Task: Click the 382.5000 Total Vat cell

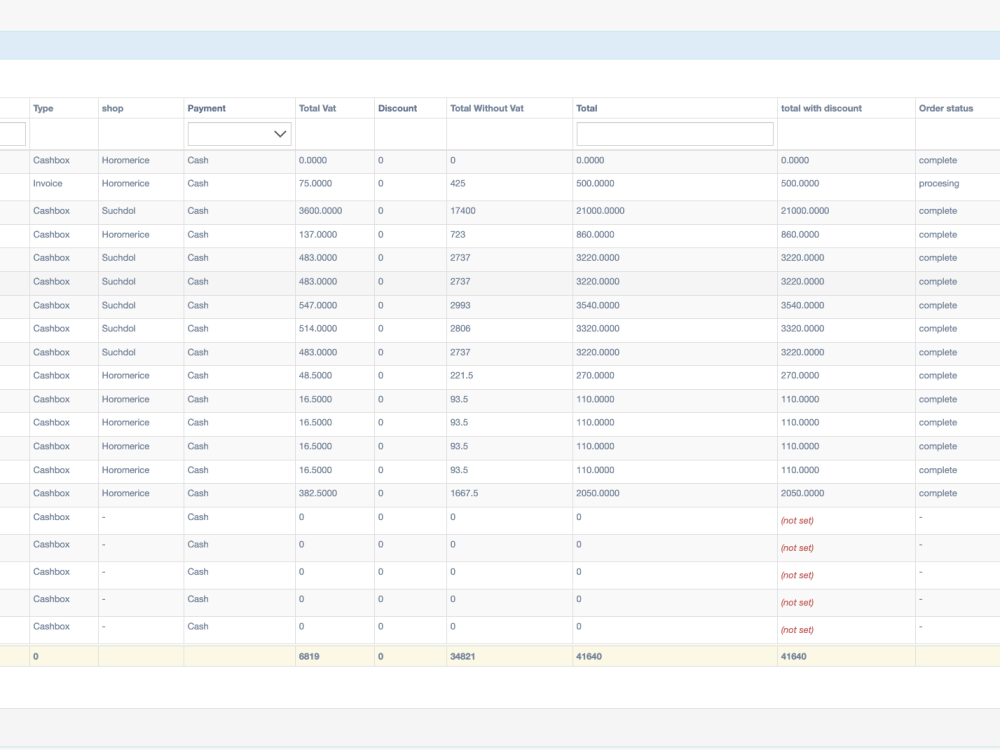Action: click(318, 494)
